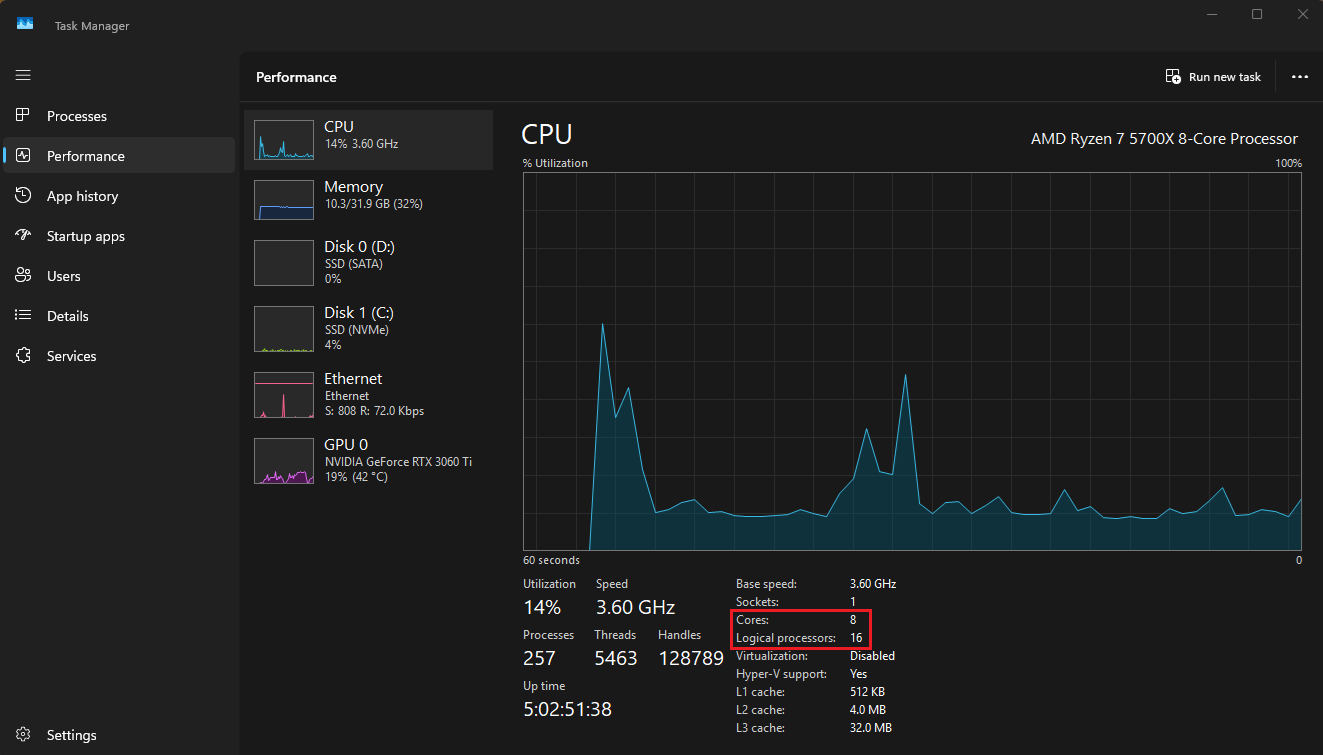The width and height of the screenshot is (1323, 755).
Task: Click the Task Manager app icon
Action: 25,24
